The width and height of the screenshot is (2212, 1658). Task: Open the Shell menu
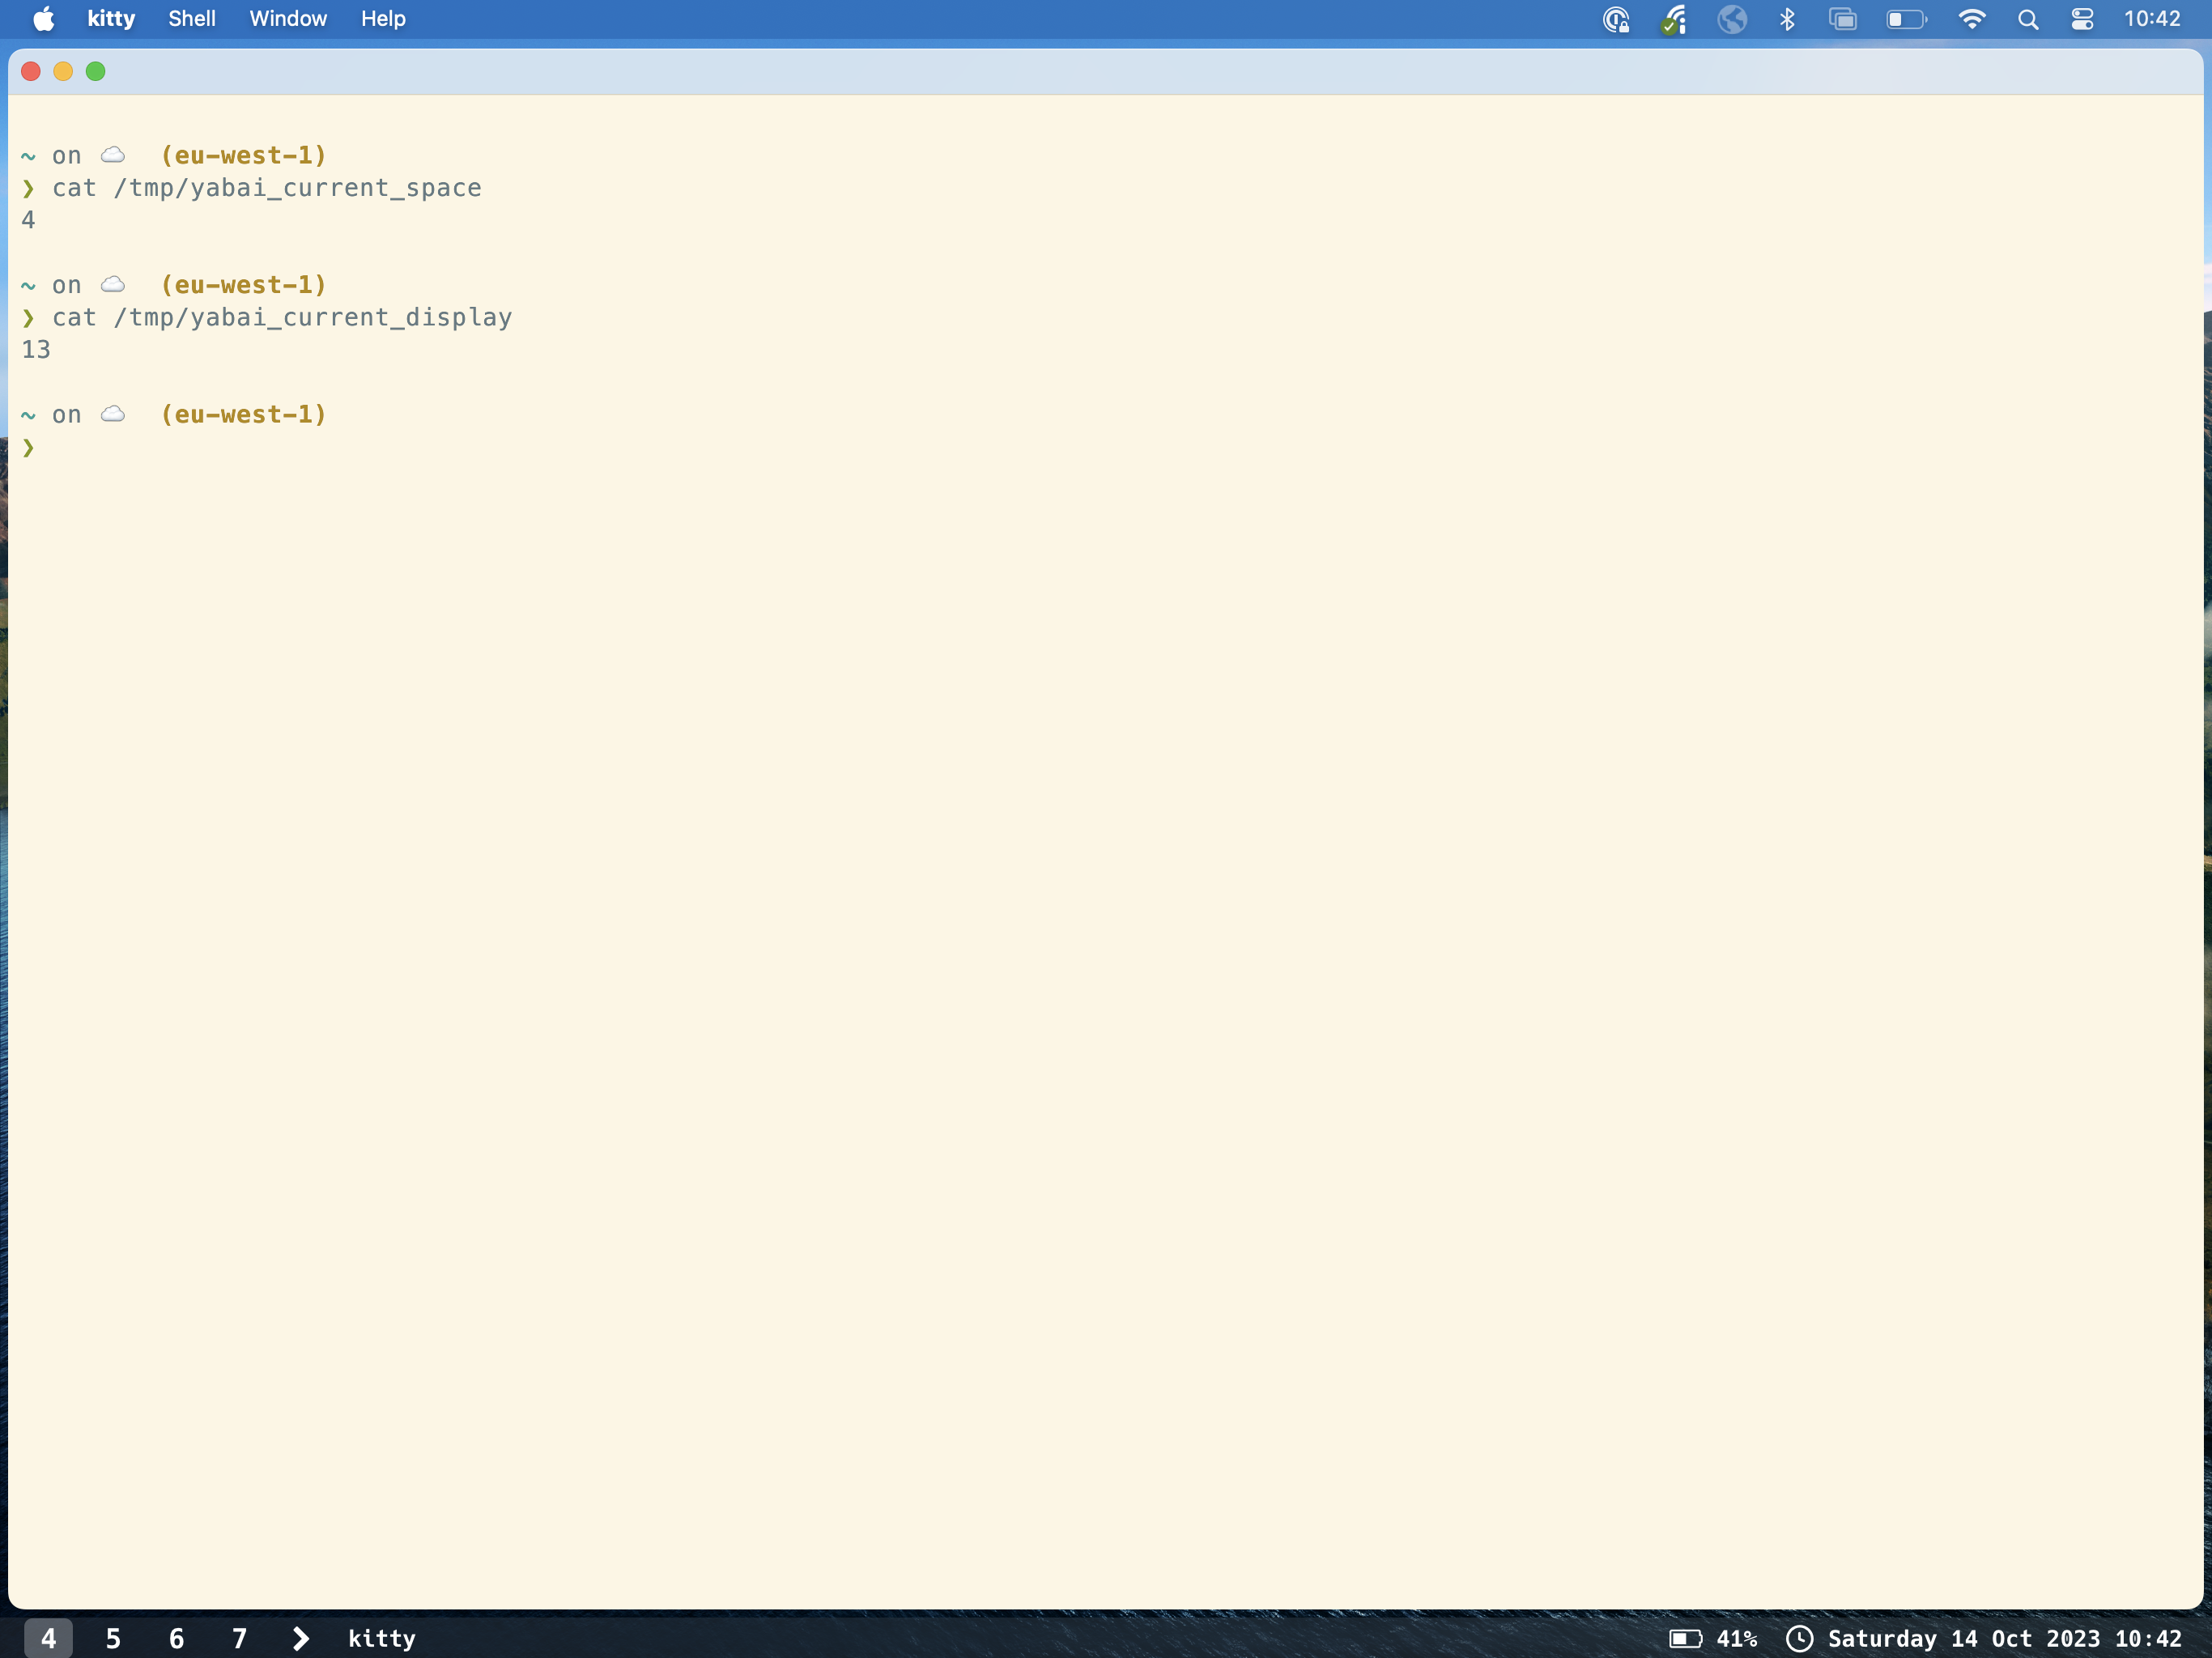pyautogui.click(x=191, y=18)
